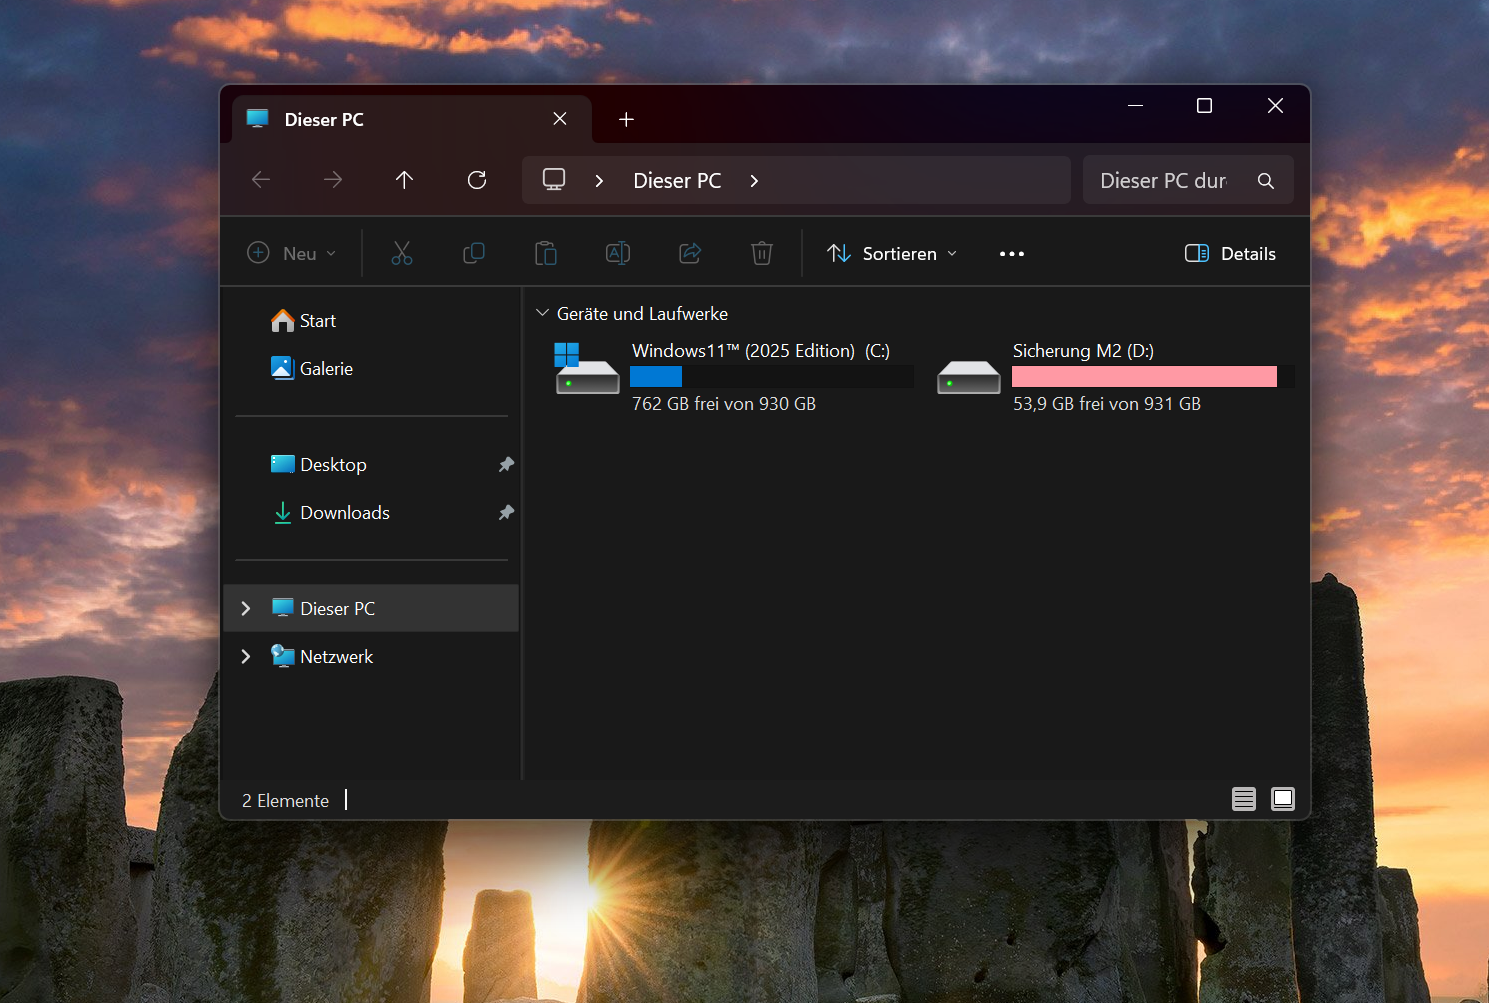Open the Sortieren dropdown
Viewport: 1489px width, 1003px height.
pos(892,254)
